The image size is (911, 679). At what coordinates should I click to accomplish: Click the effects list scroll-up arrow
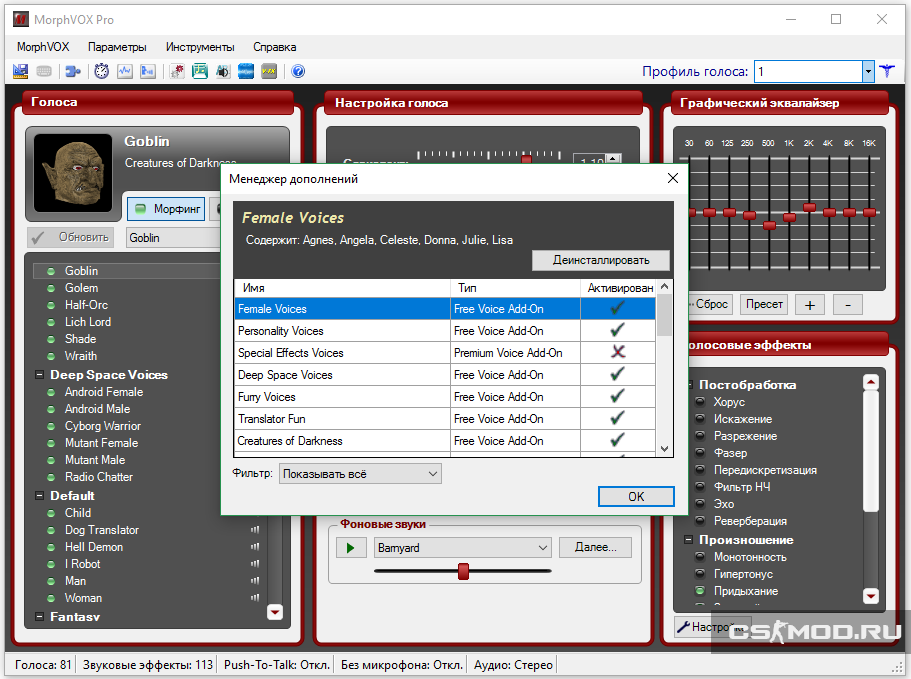point(870,382)
